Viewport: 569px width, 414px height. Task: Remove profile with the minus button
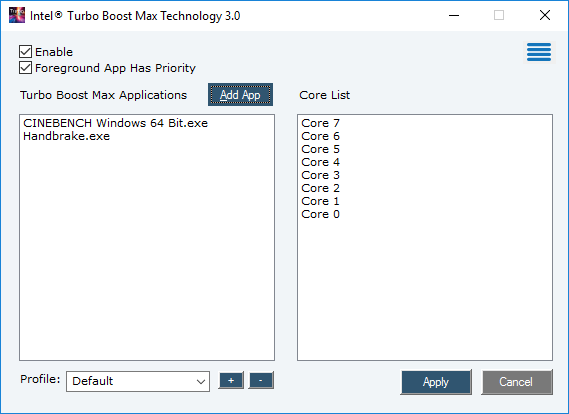click(261, 380)
